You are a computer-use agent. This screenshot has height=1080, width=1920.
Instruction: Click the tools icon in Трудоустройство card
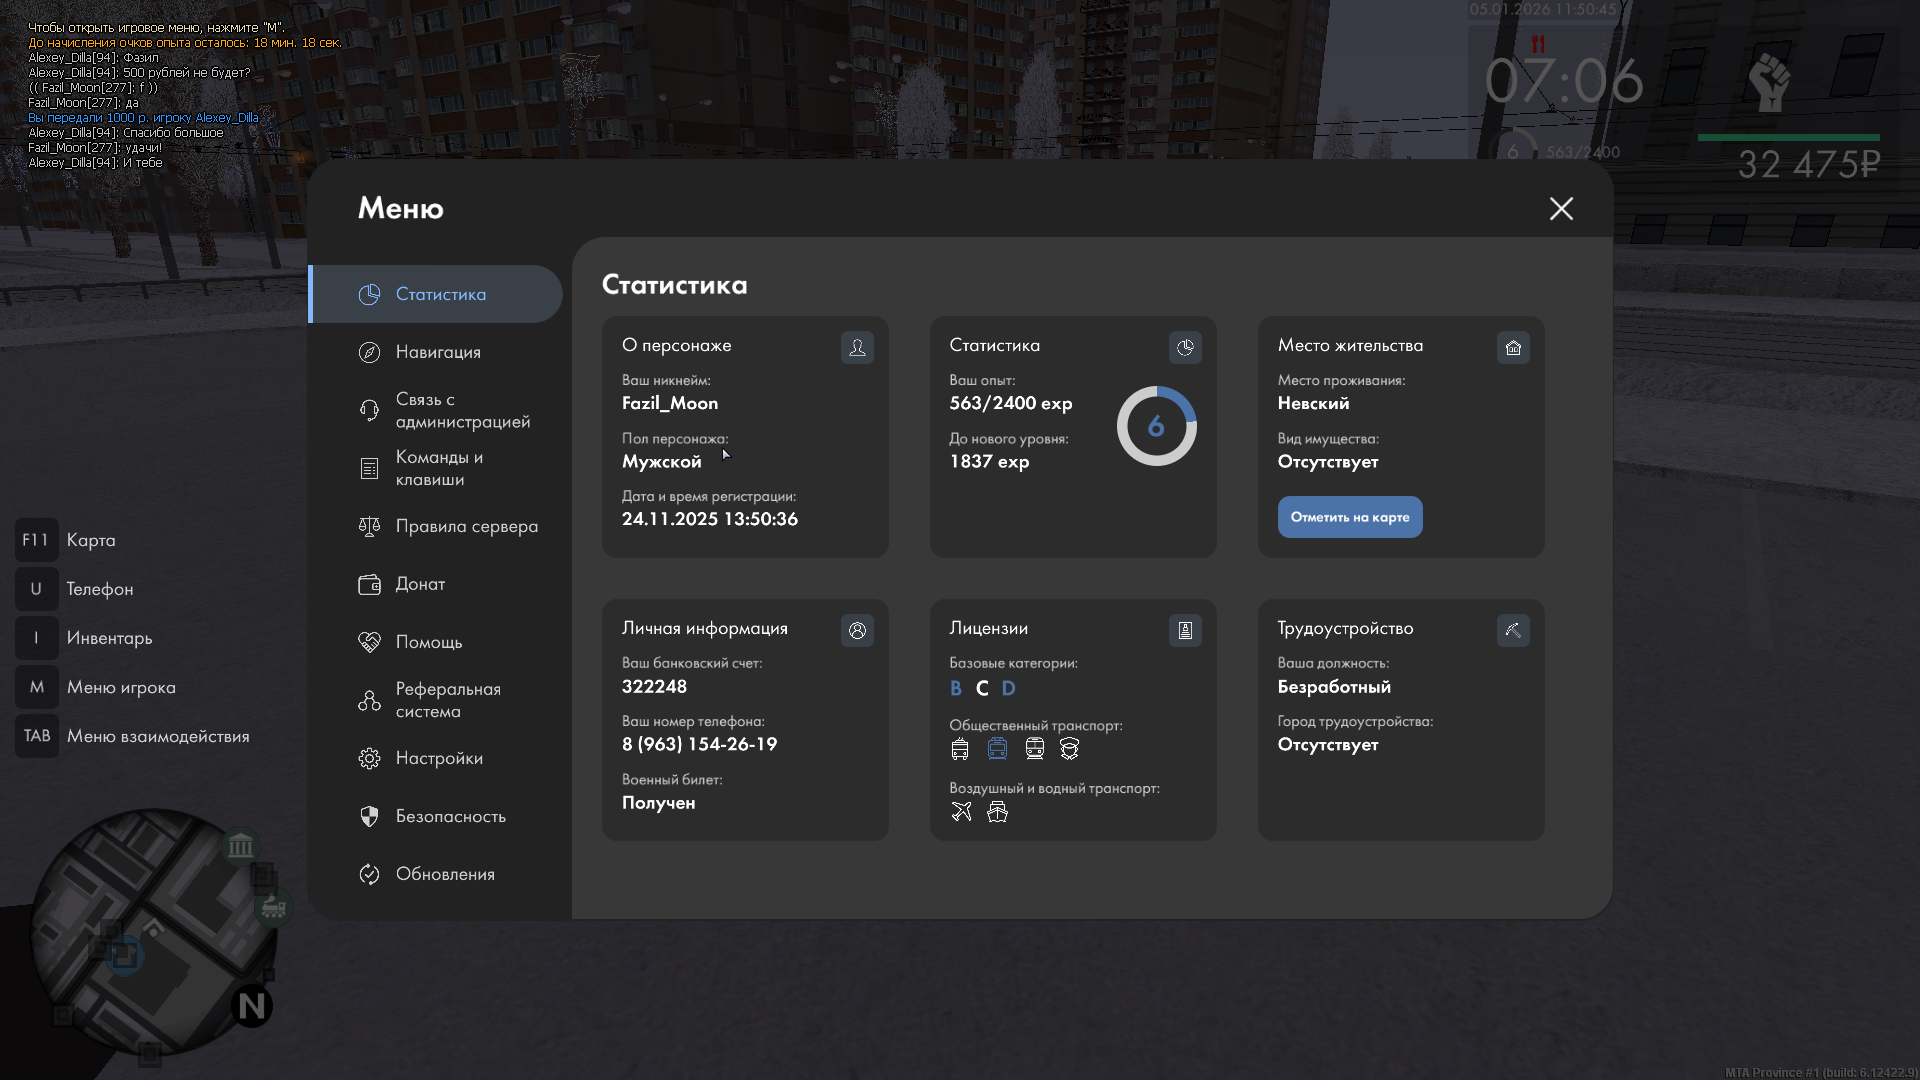click(1513, 631)
